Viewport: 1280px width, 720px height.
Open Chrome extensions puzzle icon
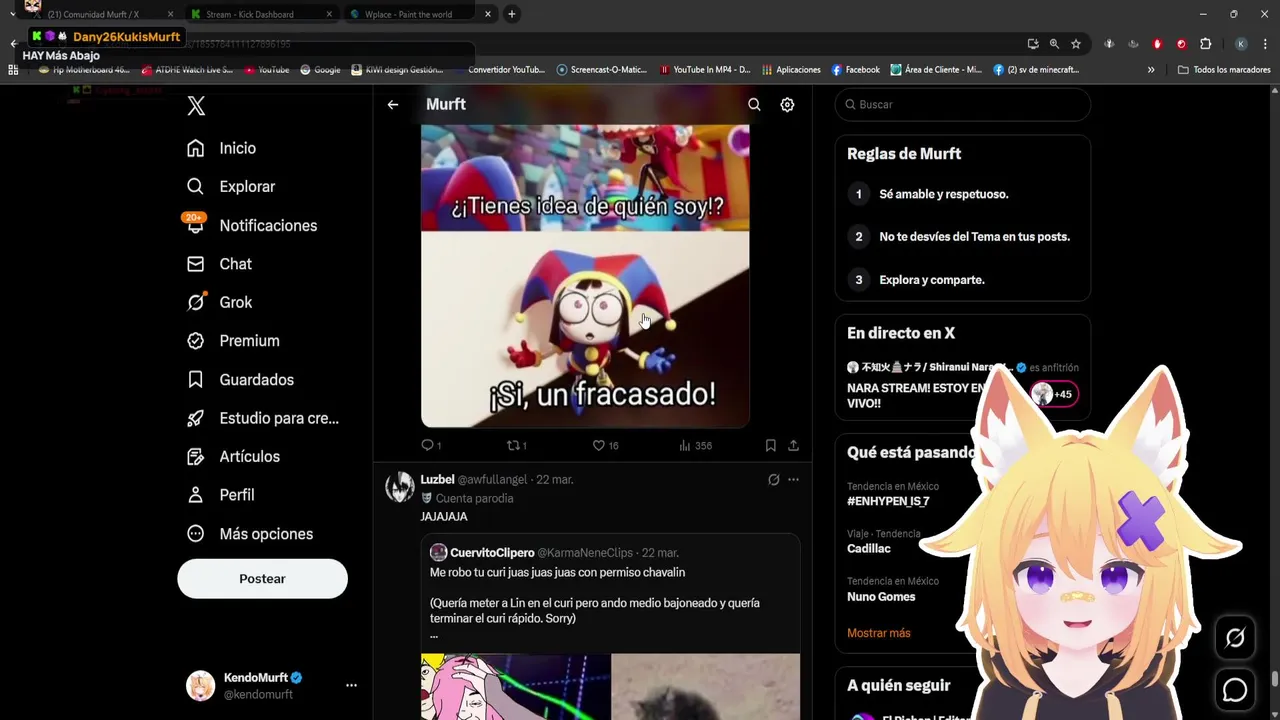point(1205,44)
